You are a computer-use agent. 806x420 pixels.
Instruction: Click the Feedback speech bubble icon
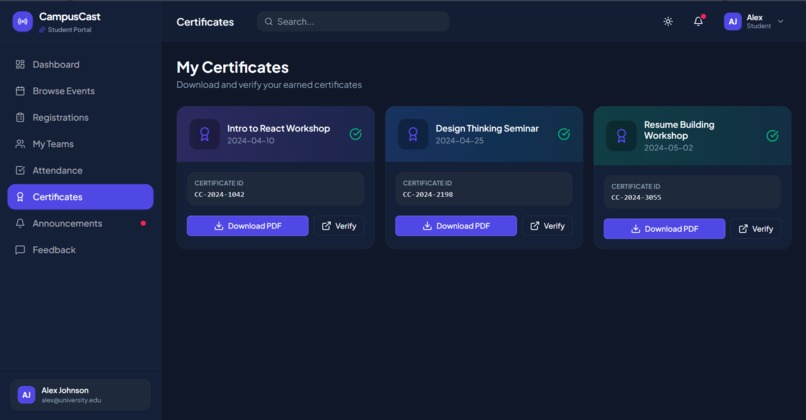(x=20, y=250)
